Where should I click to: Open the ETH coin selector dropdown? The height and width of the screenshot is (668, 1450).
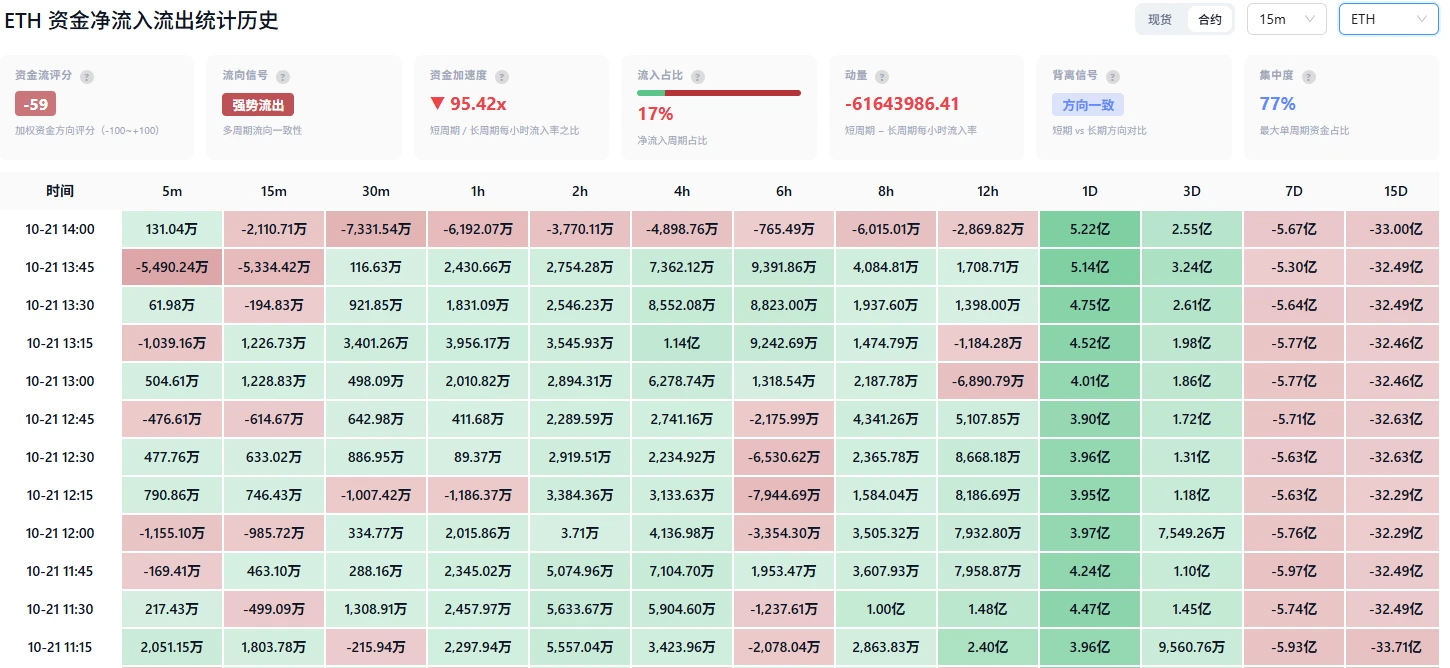pyautogui.click(x=1389, y=19)
